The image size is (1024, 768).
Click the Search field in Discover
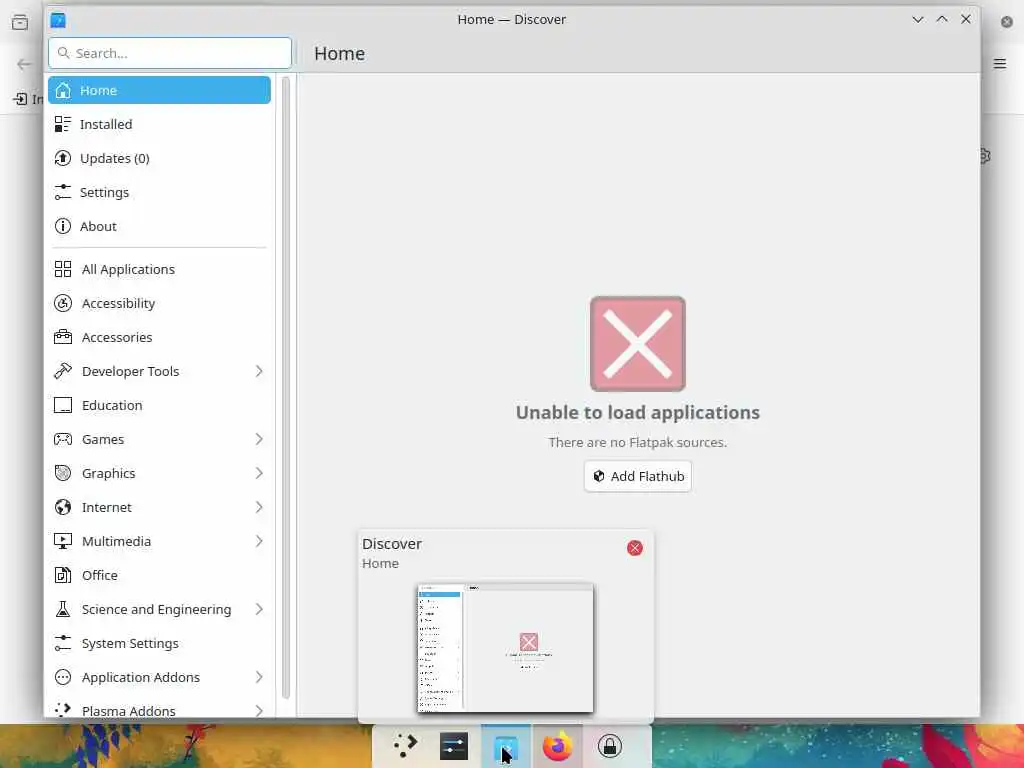(170, 53)
